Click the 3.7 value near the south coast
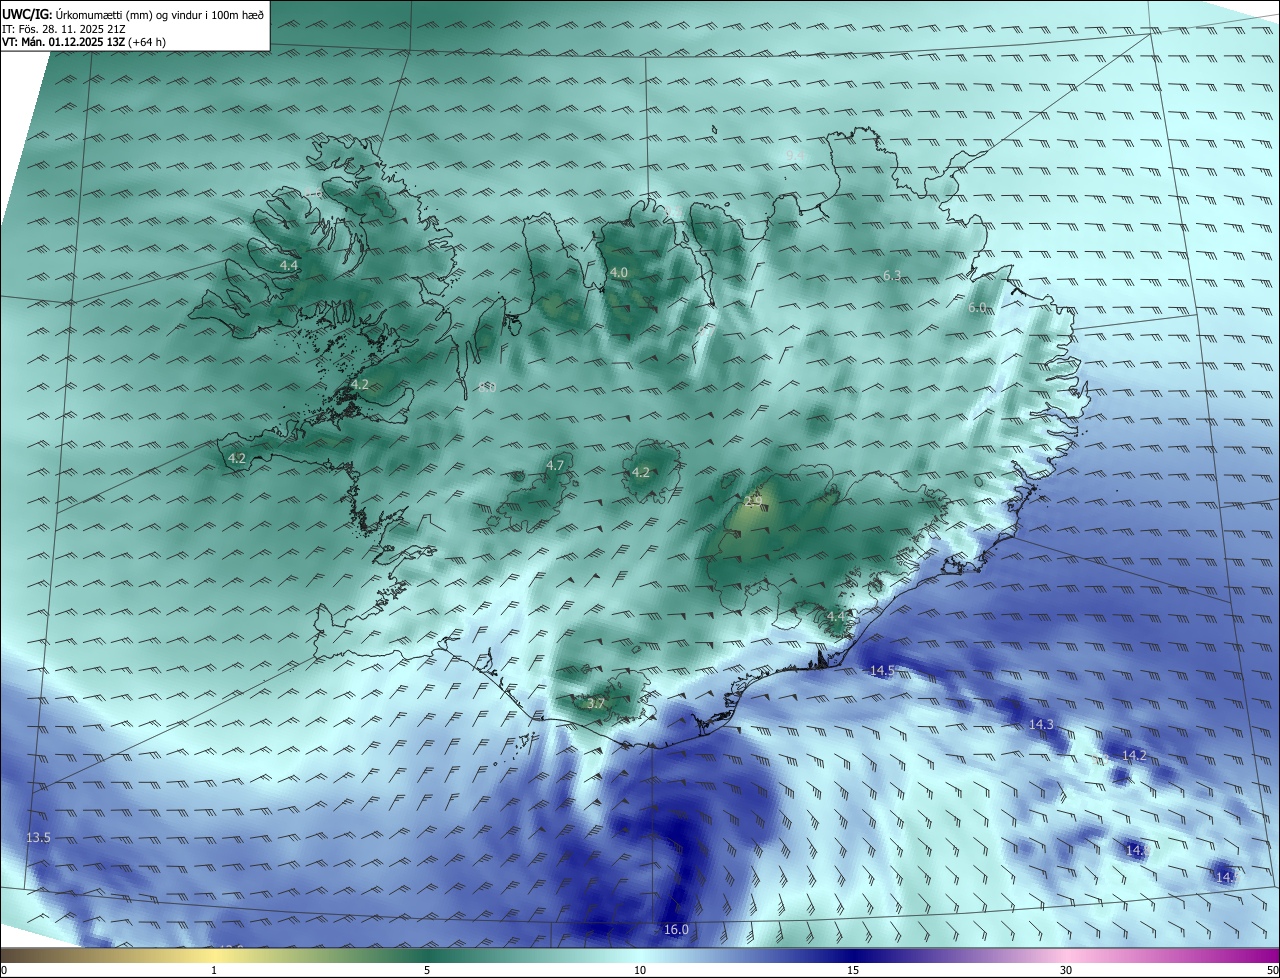1280x978 pixels. pyautogui.click(x=596, y=704)
